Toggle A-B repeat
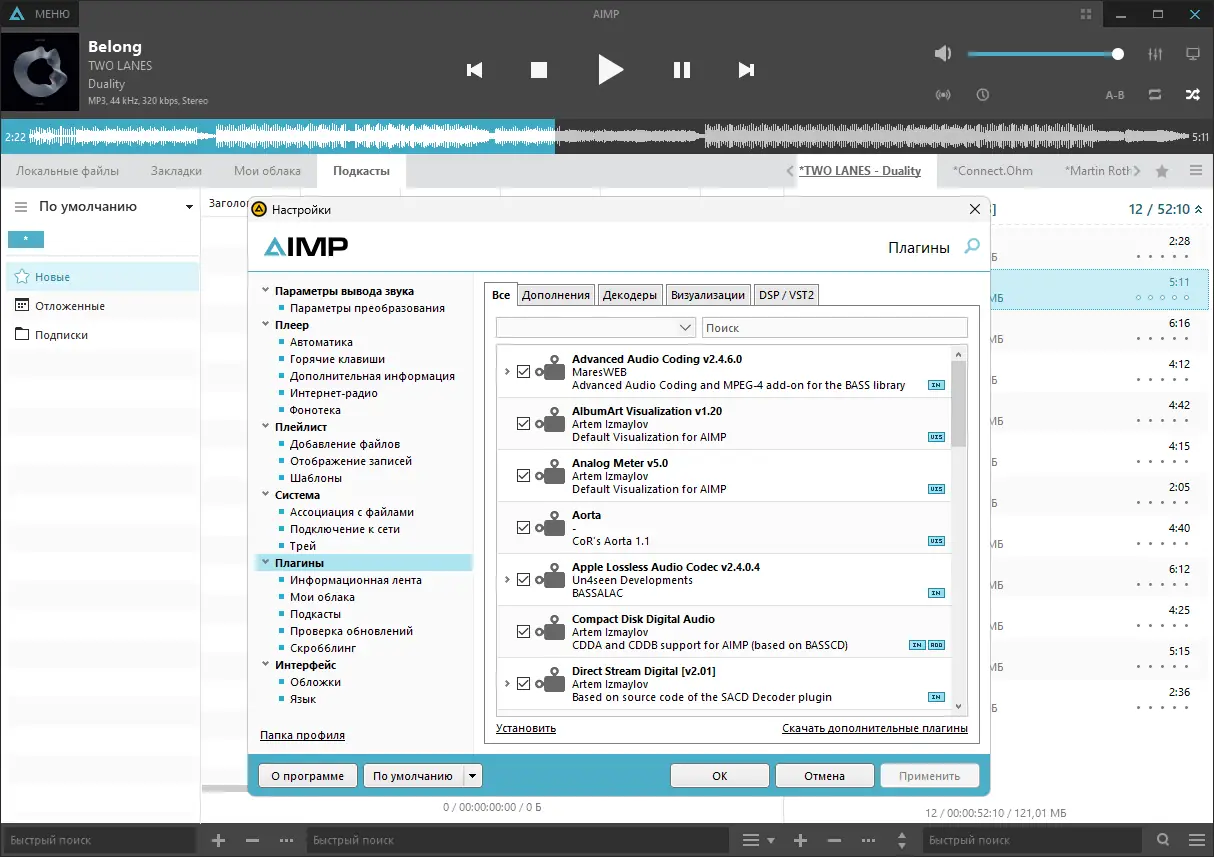Viewport: 1214px width, 857px height. coord(1115,95)
